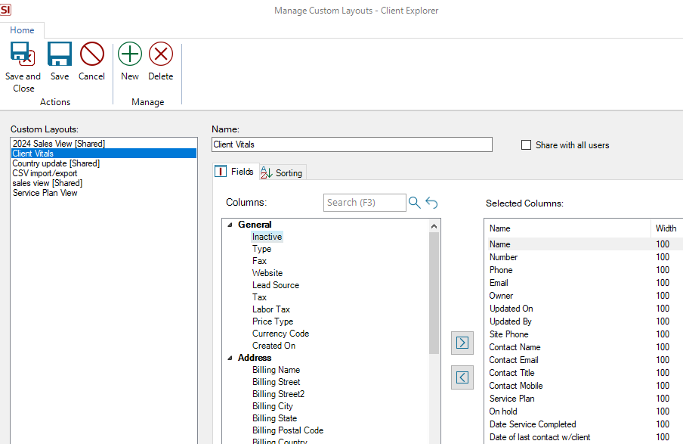The width and height of the screenshot is (684, 444).
Task: Select Service Plan View layout
Action: click(x=45, y=193)
